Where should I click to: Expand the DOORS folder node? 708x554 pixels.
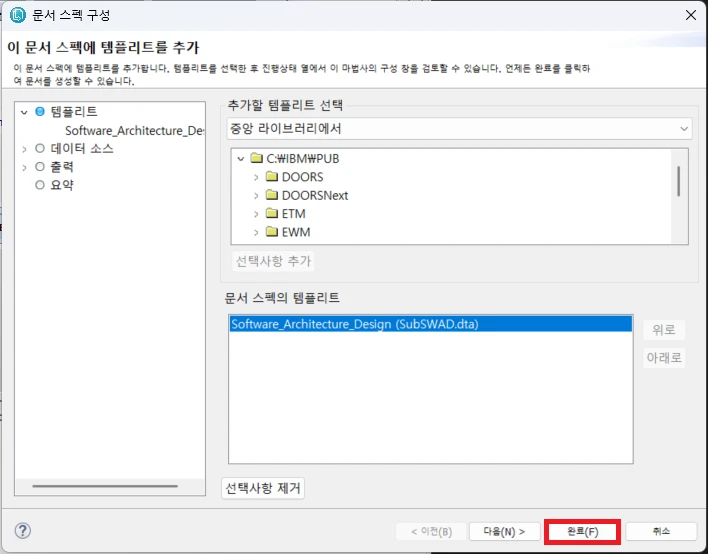pyautogui.click(x=257, y=177)
